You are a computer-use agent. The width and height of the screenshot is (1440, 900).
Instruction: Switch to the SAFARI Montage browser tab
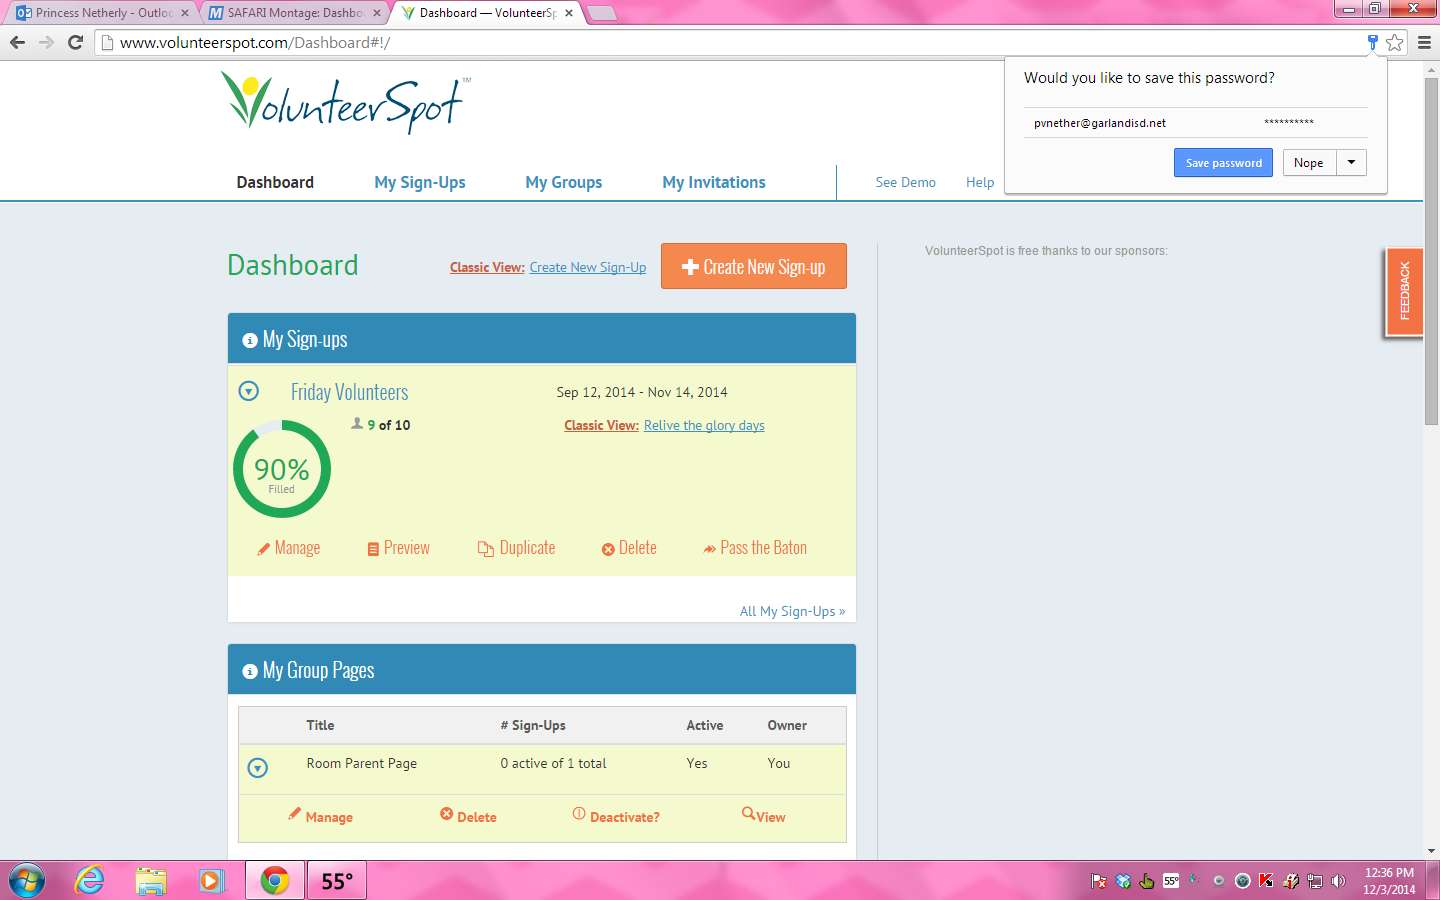coord(294,13)
